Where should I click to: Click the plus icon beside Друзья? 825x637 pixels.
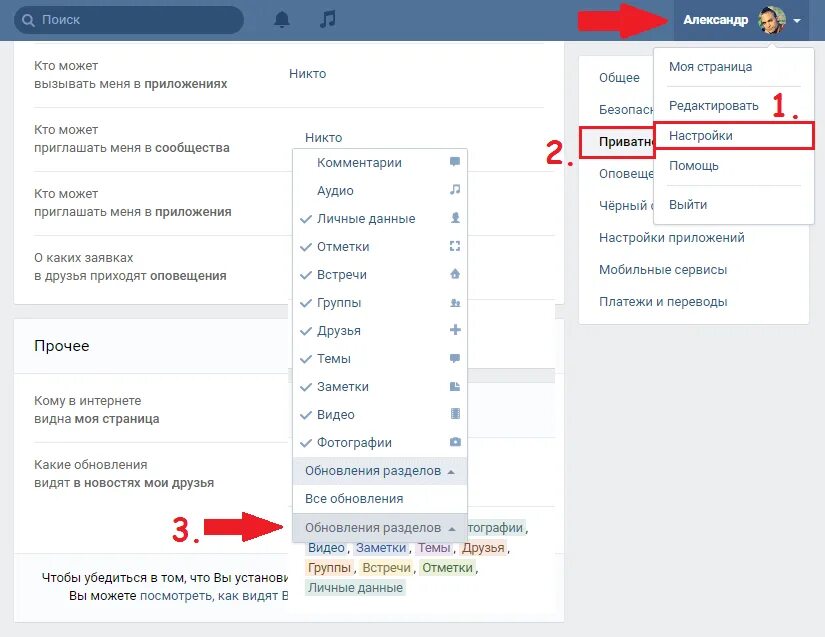[x=455, y=330]
